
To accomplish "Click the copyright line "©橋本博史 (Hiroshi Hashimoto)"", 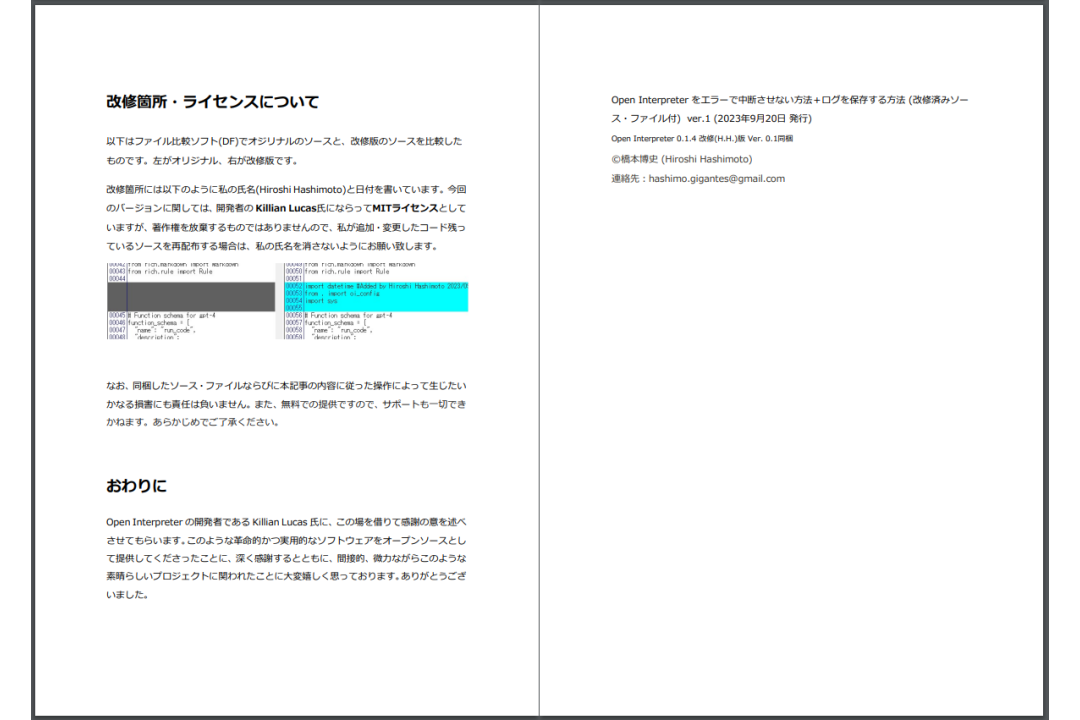I will [x=681, y=159].
